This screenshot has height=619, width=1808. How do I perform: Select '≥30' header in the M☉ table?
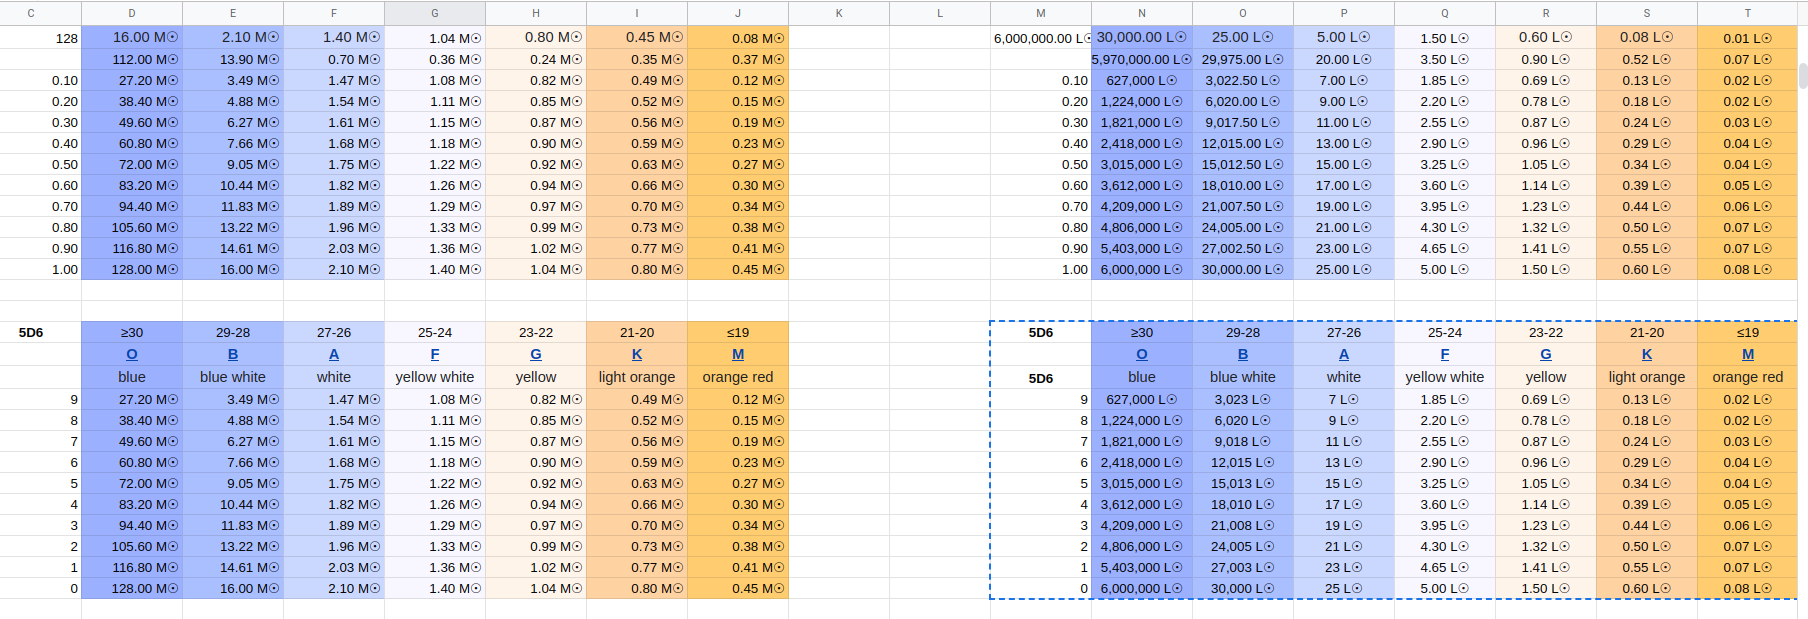[132, 332]
